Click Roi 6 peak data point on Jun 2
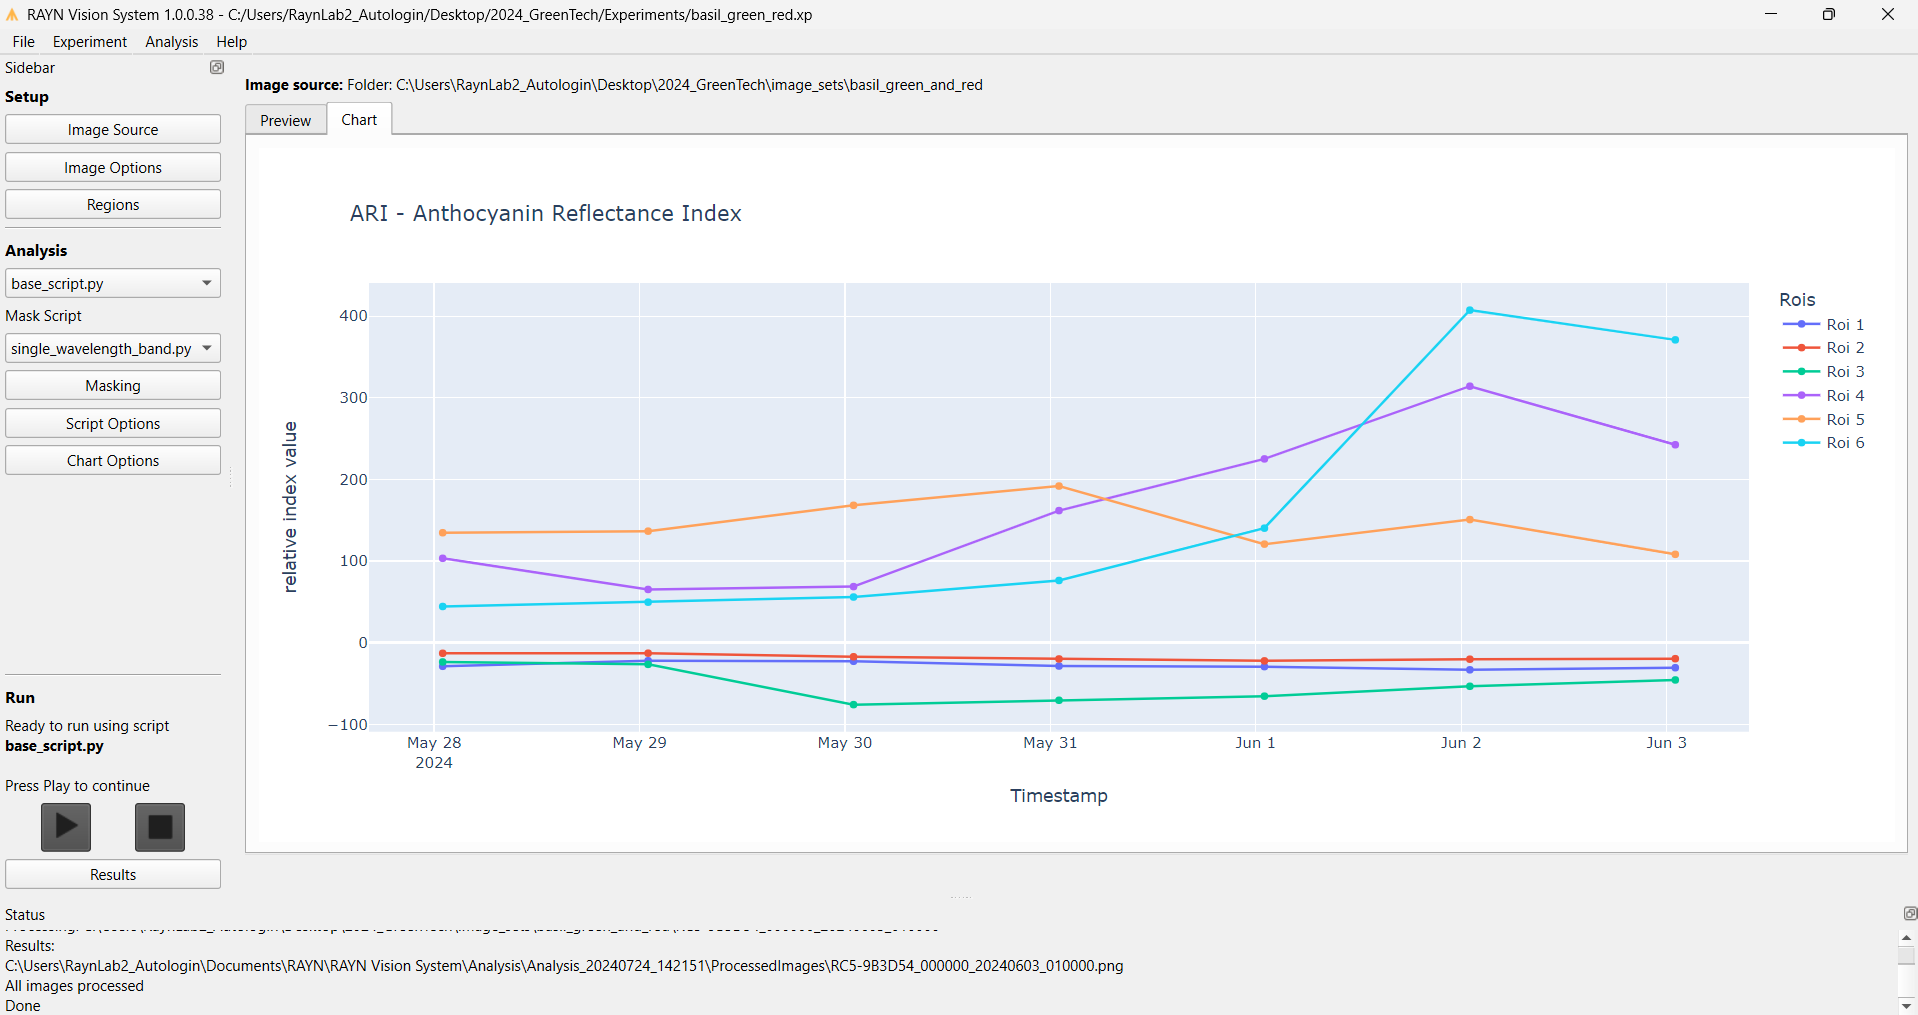 click(x=1469, y=310)
